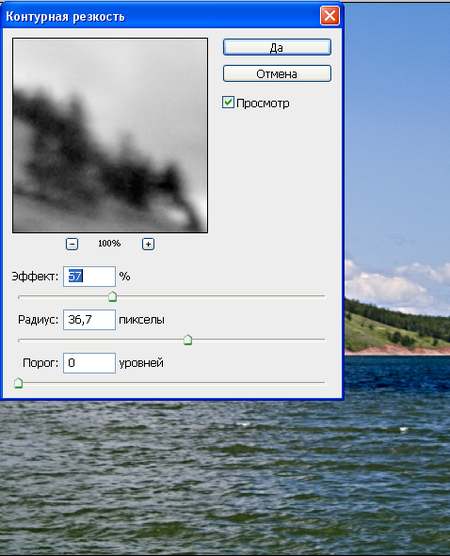Click the Эффект percentage input field
Viewport: 450px width, 556px height.
[x=89, y=276]
